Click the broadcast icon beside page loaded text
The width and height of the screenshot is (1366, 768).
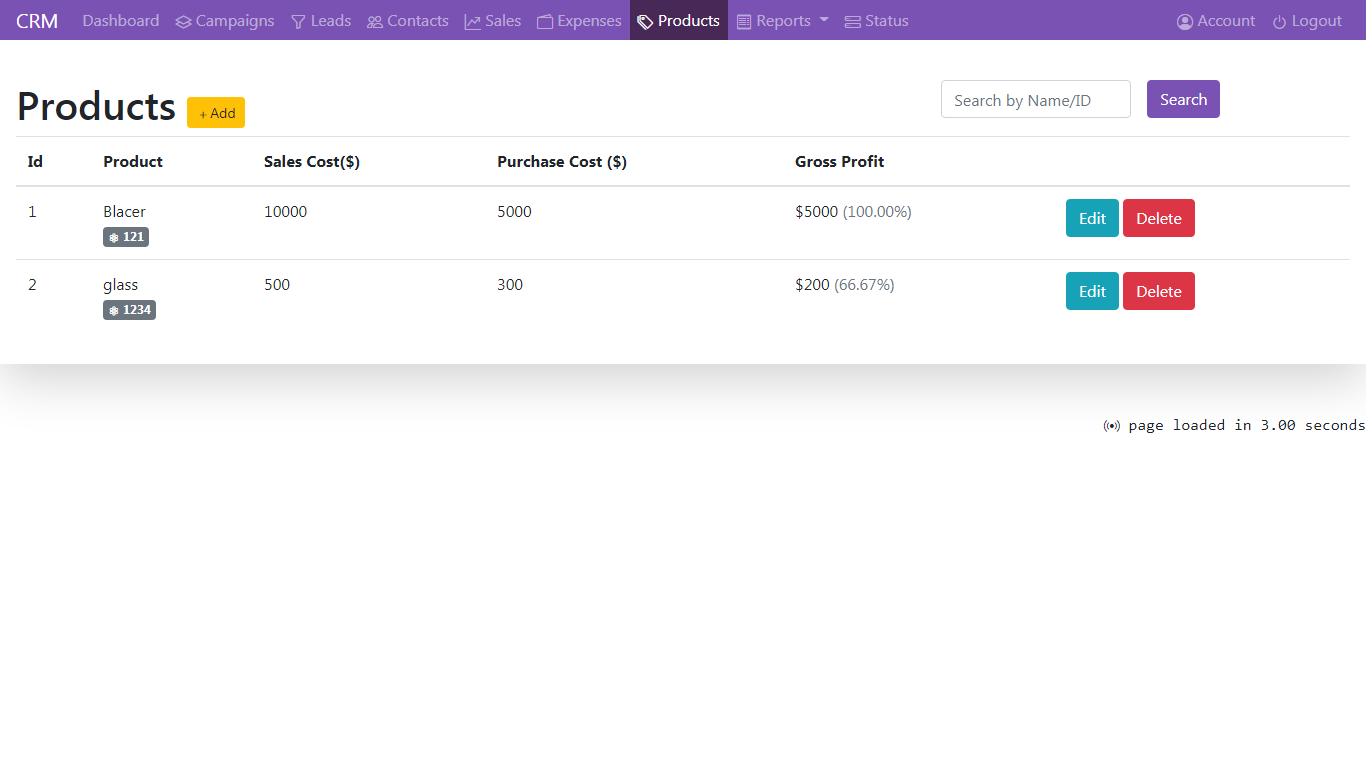pyautogui.click(x=1112, y=426)
